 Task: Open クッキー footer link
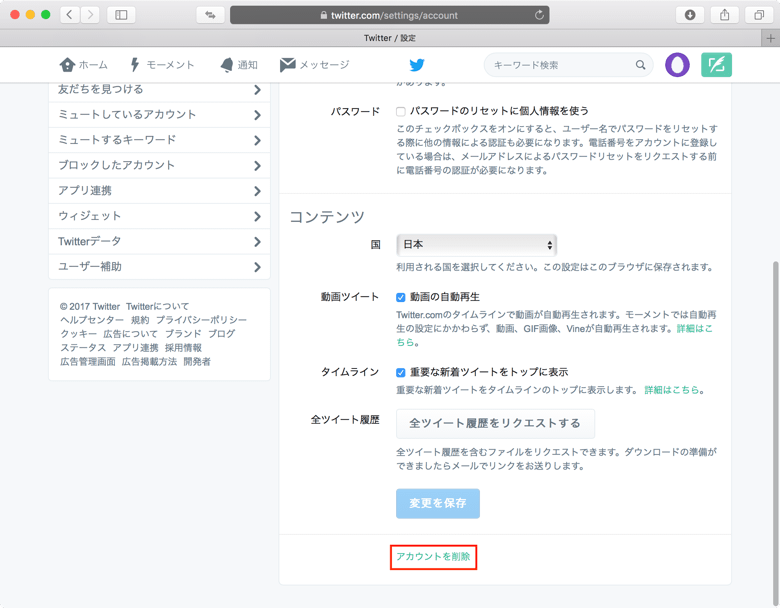click(x=79, y=334)
